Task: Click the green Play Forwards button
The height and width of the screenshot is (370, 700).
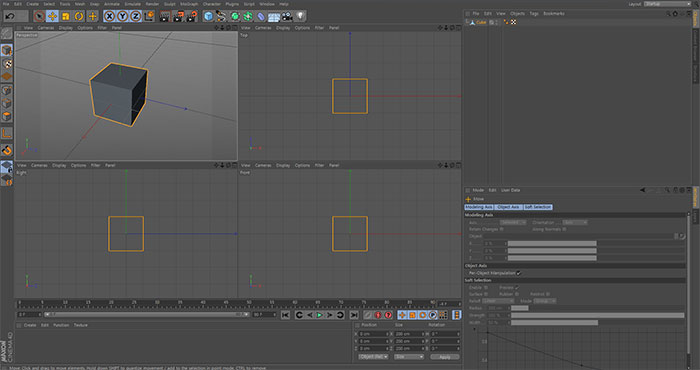Action: [320, 315]
